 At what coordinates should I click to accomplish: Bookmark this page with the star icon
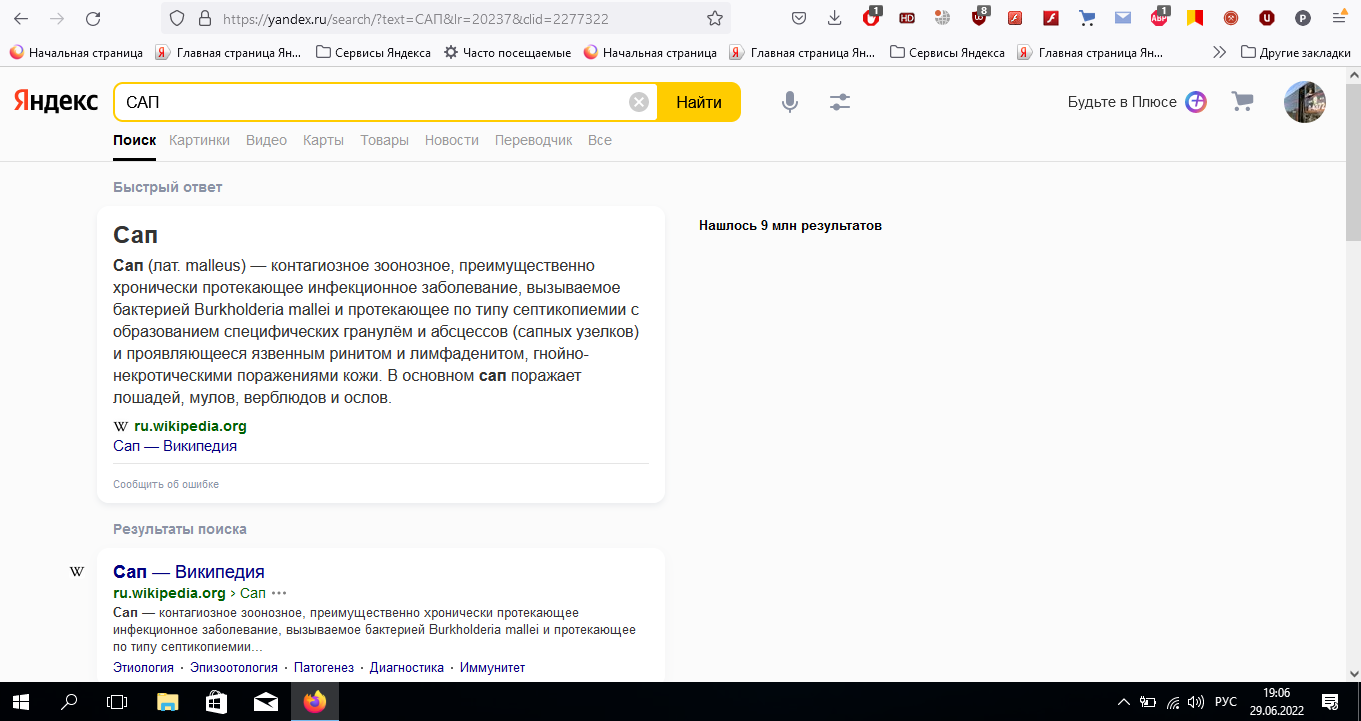point(715,18)
